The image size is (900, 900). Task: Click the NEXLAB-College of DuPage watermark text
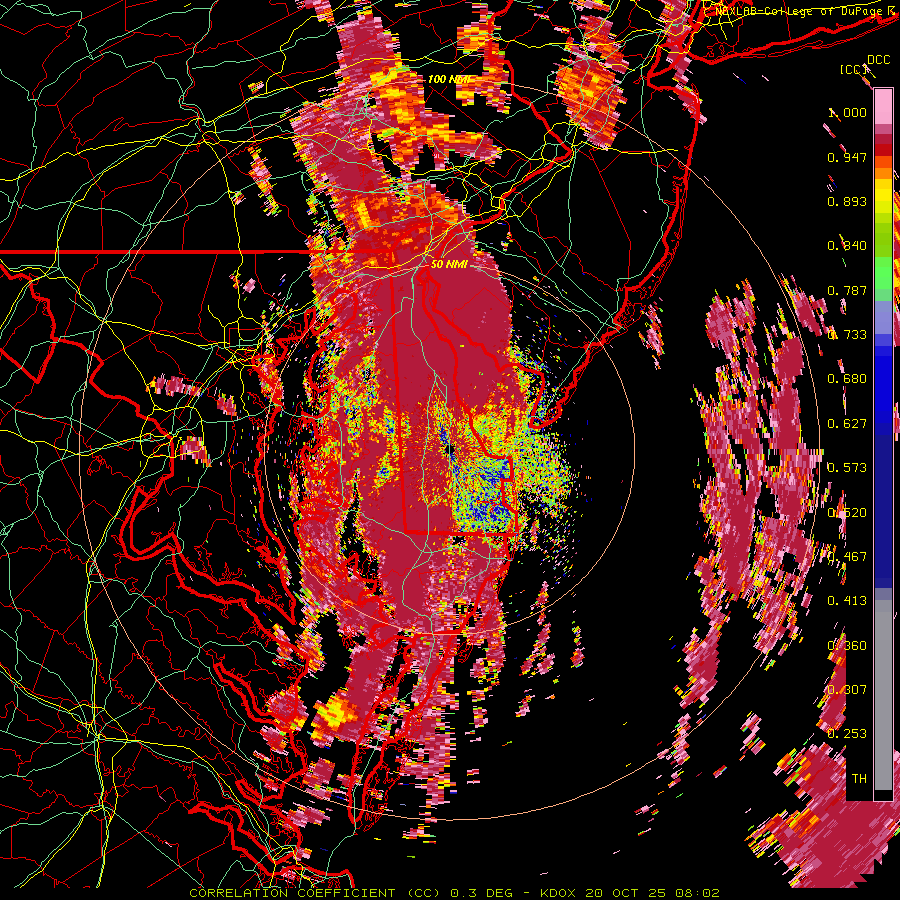click(x=801, y=11)
